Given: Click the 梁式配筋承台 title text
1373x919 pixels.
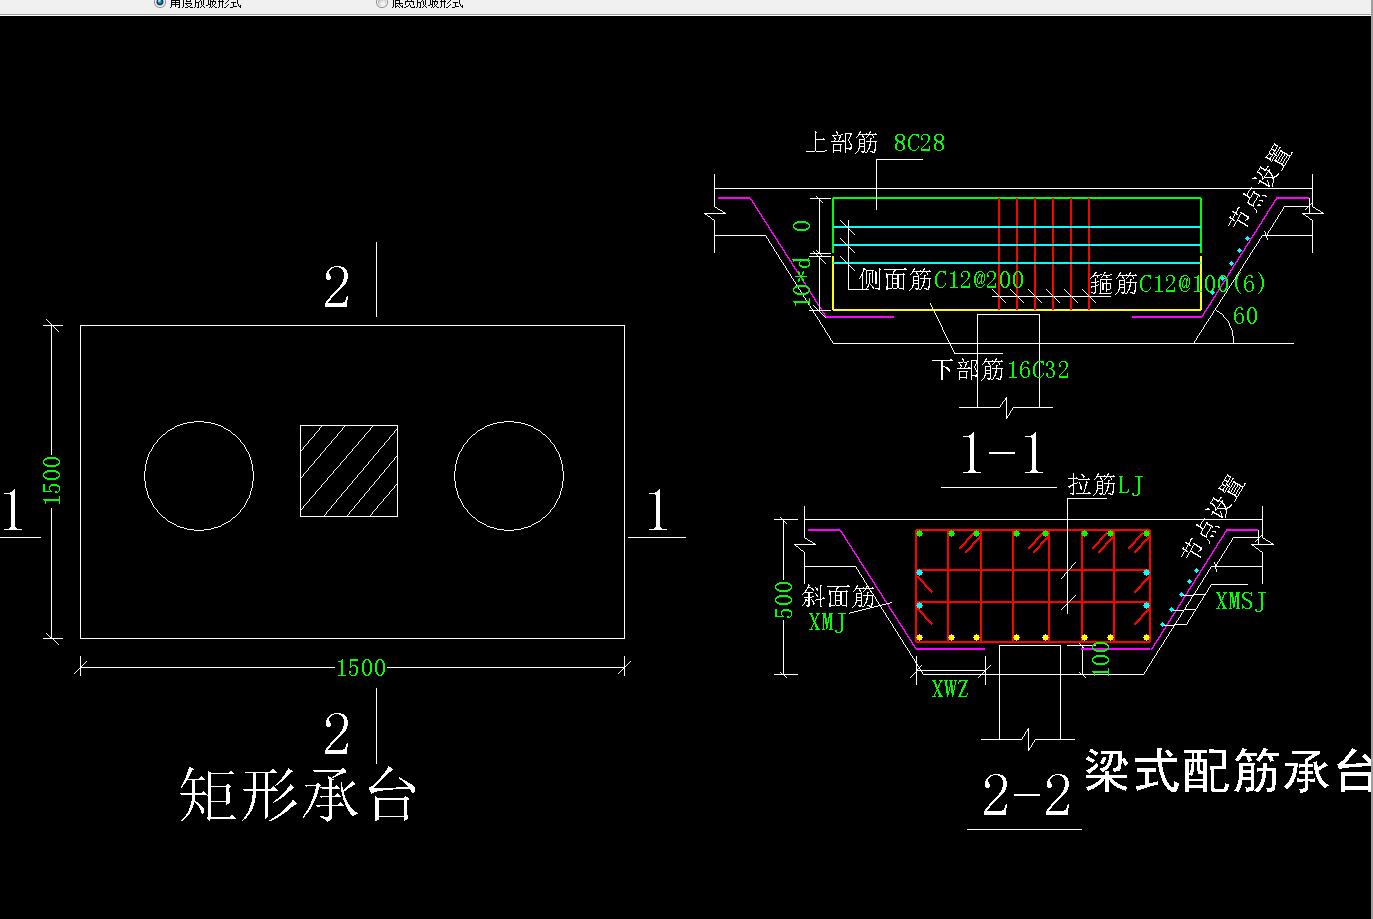Looking at the screenshot, I should (1228, 771).
